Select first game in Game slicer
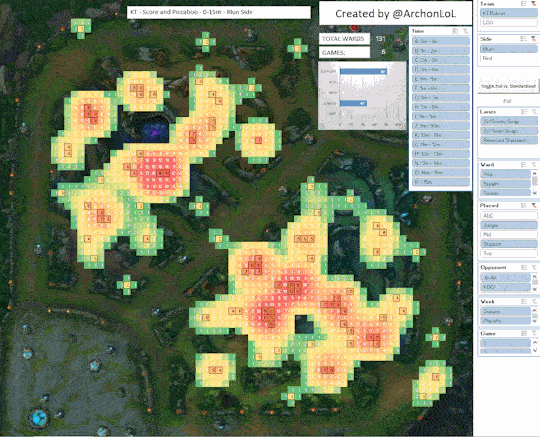 [505, 343]
